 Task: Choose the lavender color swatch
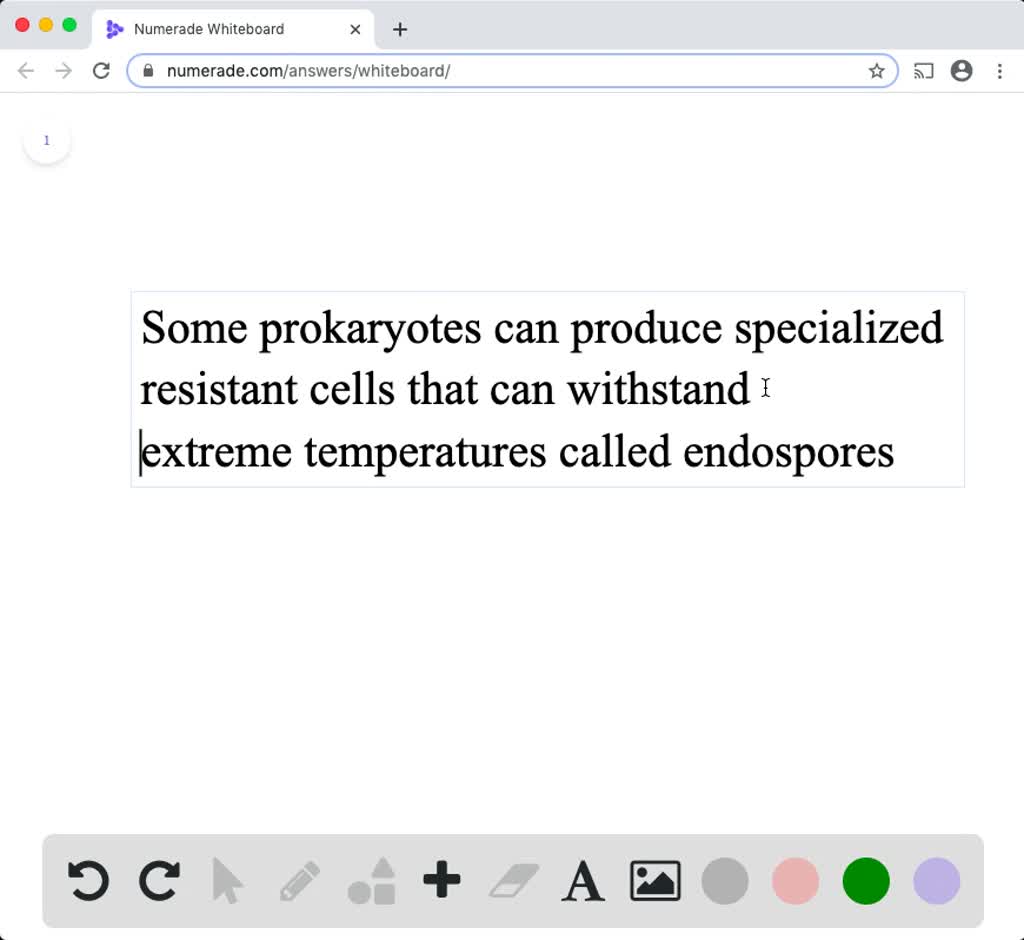(x=937, y=881)
